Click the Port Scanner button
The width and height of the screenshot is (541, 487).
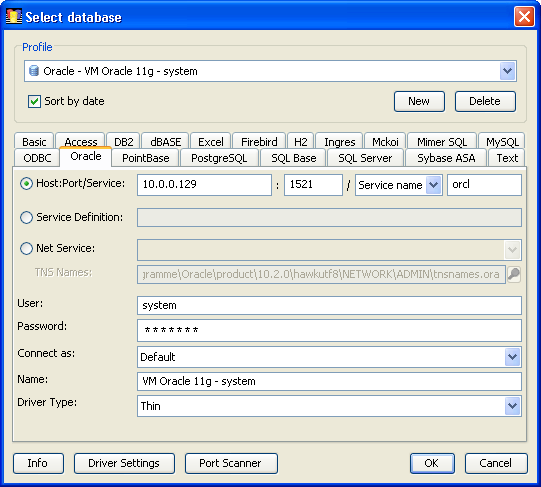click(231, 463)
